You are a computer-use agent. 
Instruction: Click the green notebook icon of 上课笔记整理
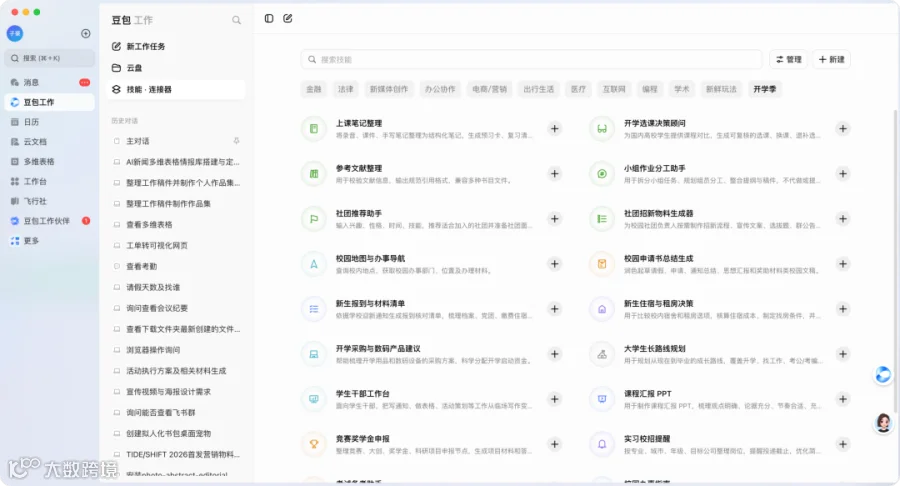point(314,129)
